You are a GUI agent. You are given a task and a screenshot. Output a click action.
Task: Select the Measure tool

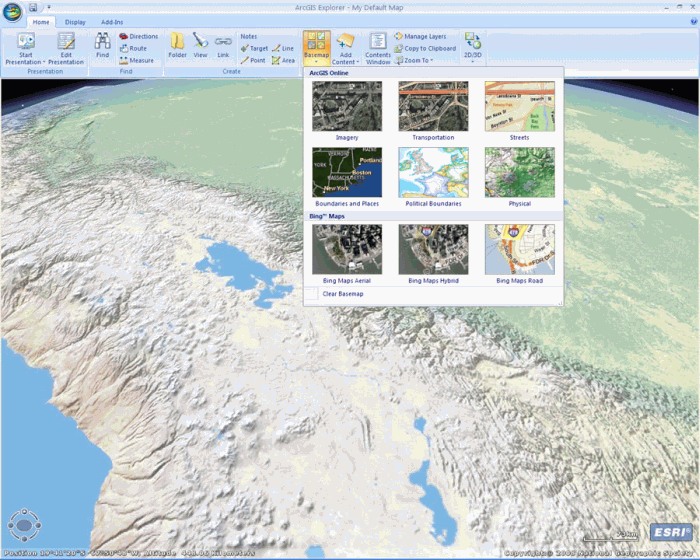click(137, 60)
